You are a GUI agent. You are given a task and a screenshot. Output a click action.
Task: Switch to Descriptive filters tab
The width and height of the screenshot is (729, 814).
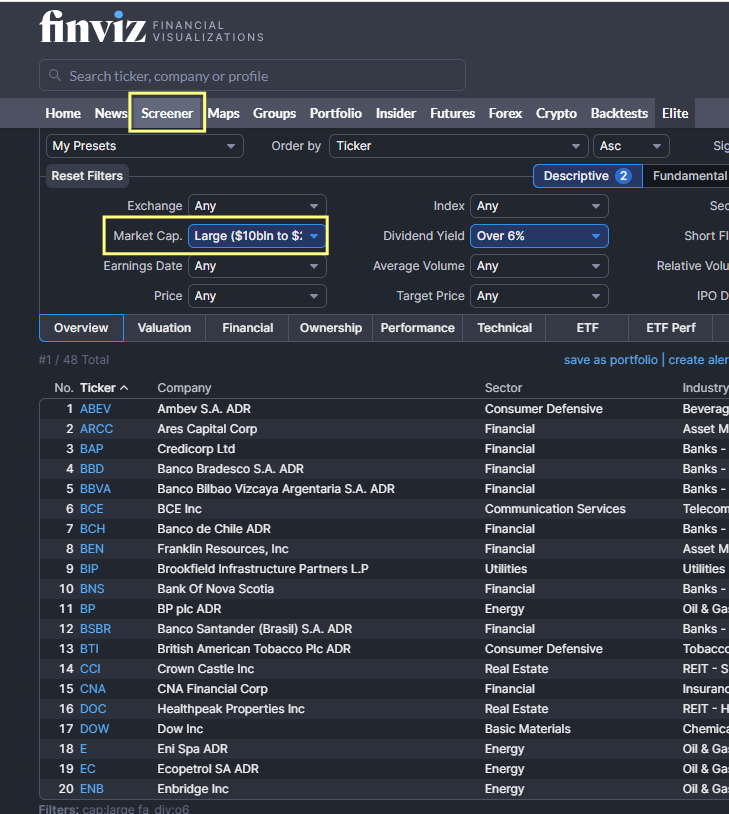pos(588,176)
